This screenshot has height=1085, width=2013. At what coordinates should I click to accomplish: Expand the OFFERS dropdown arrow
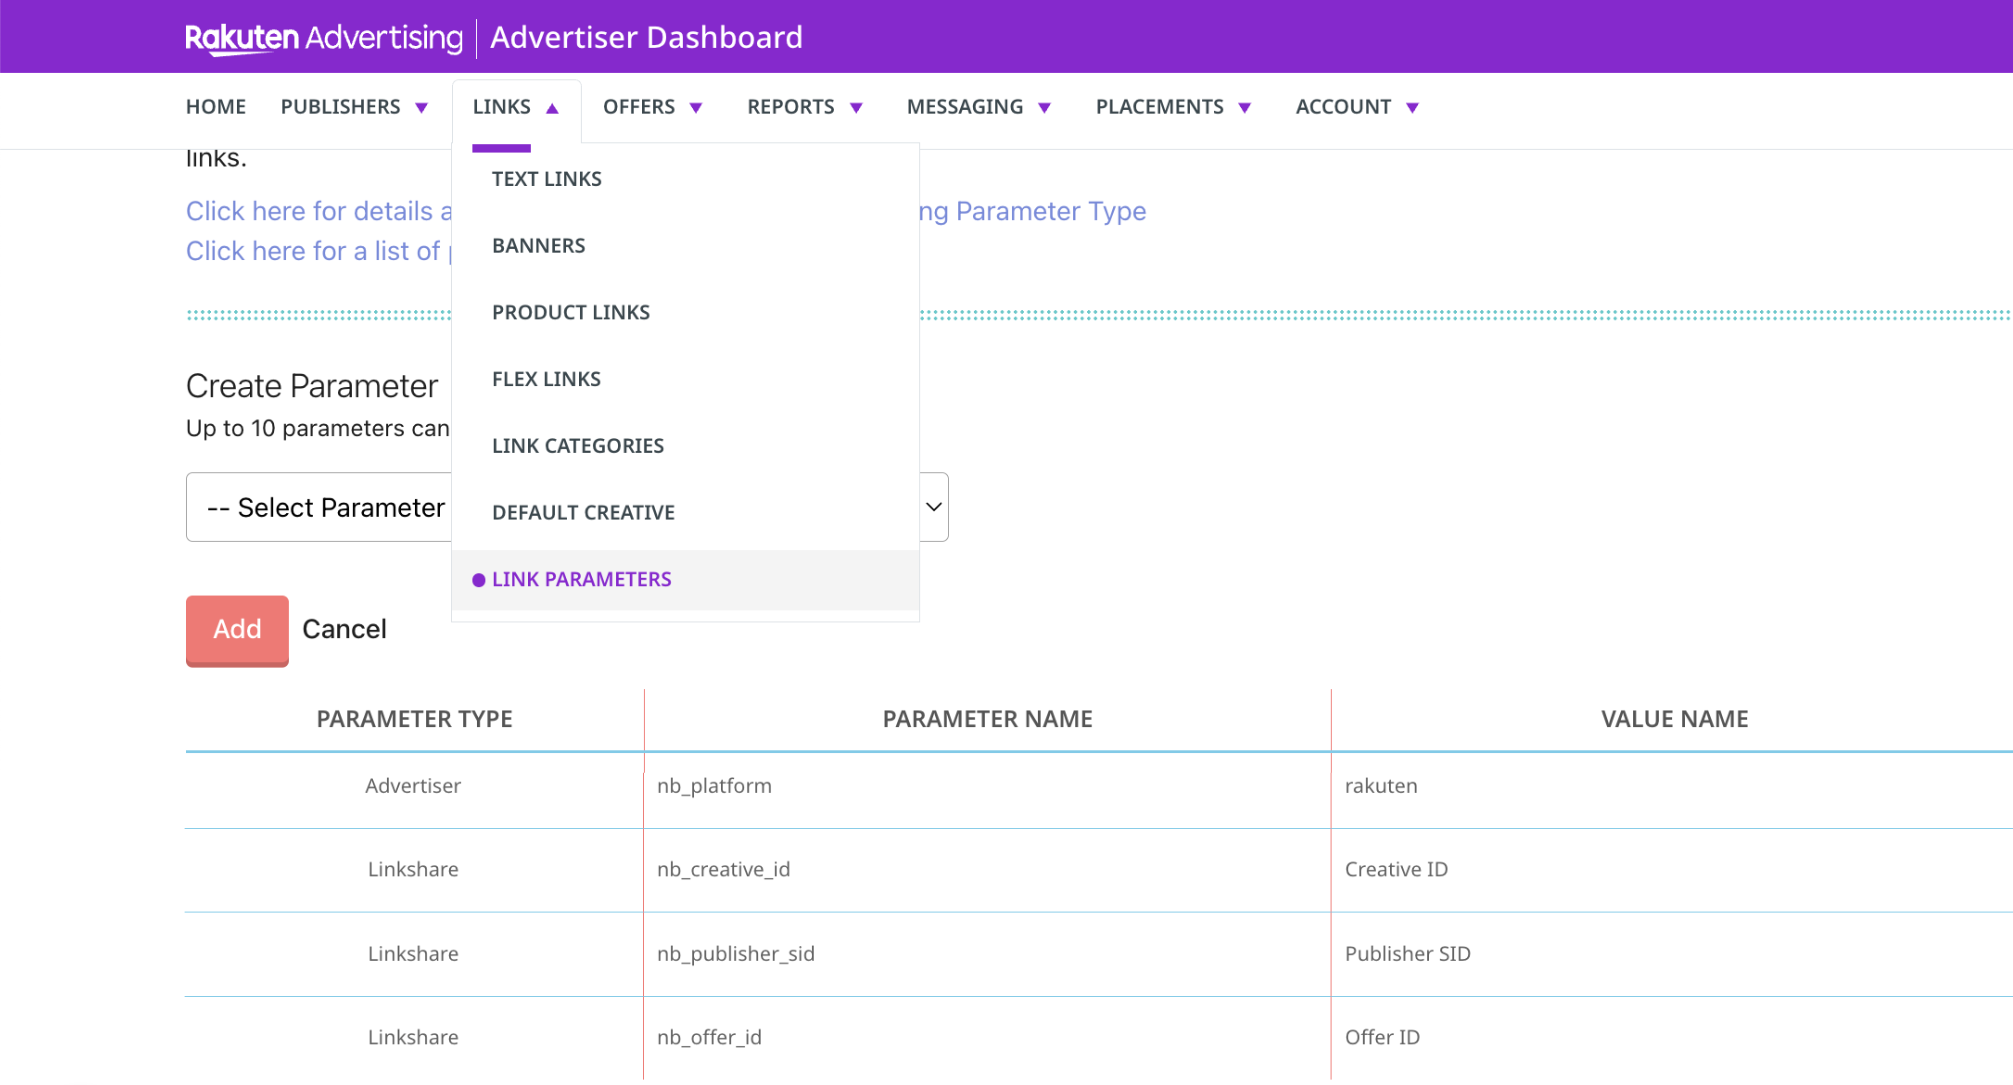point(697,108)
